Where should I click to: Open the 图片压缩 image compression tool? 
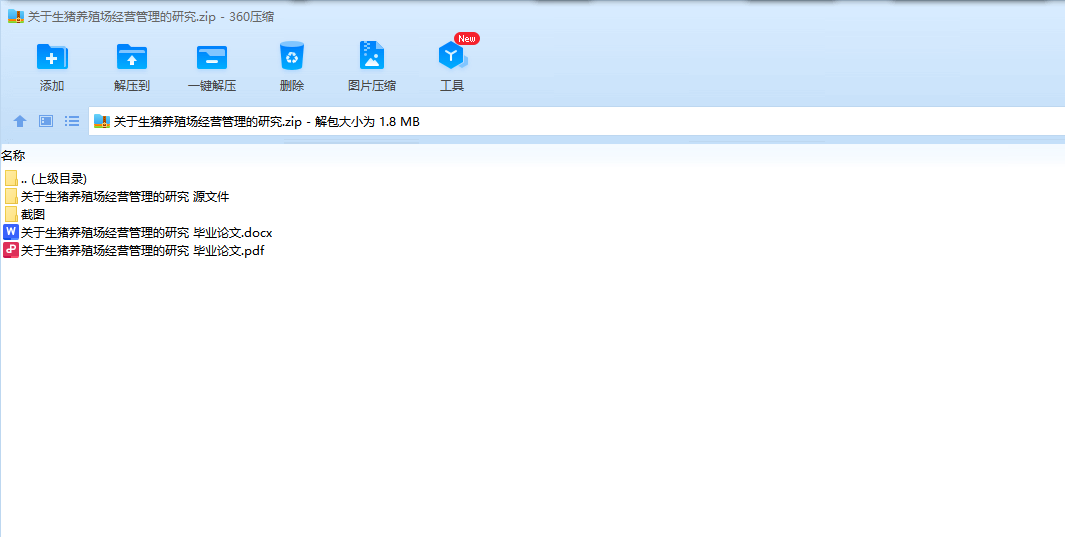click(x=372, y=56)
